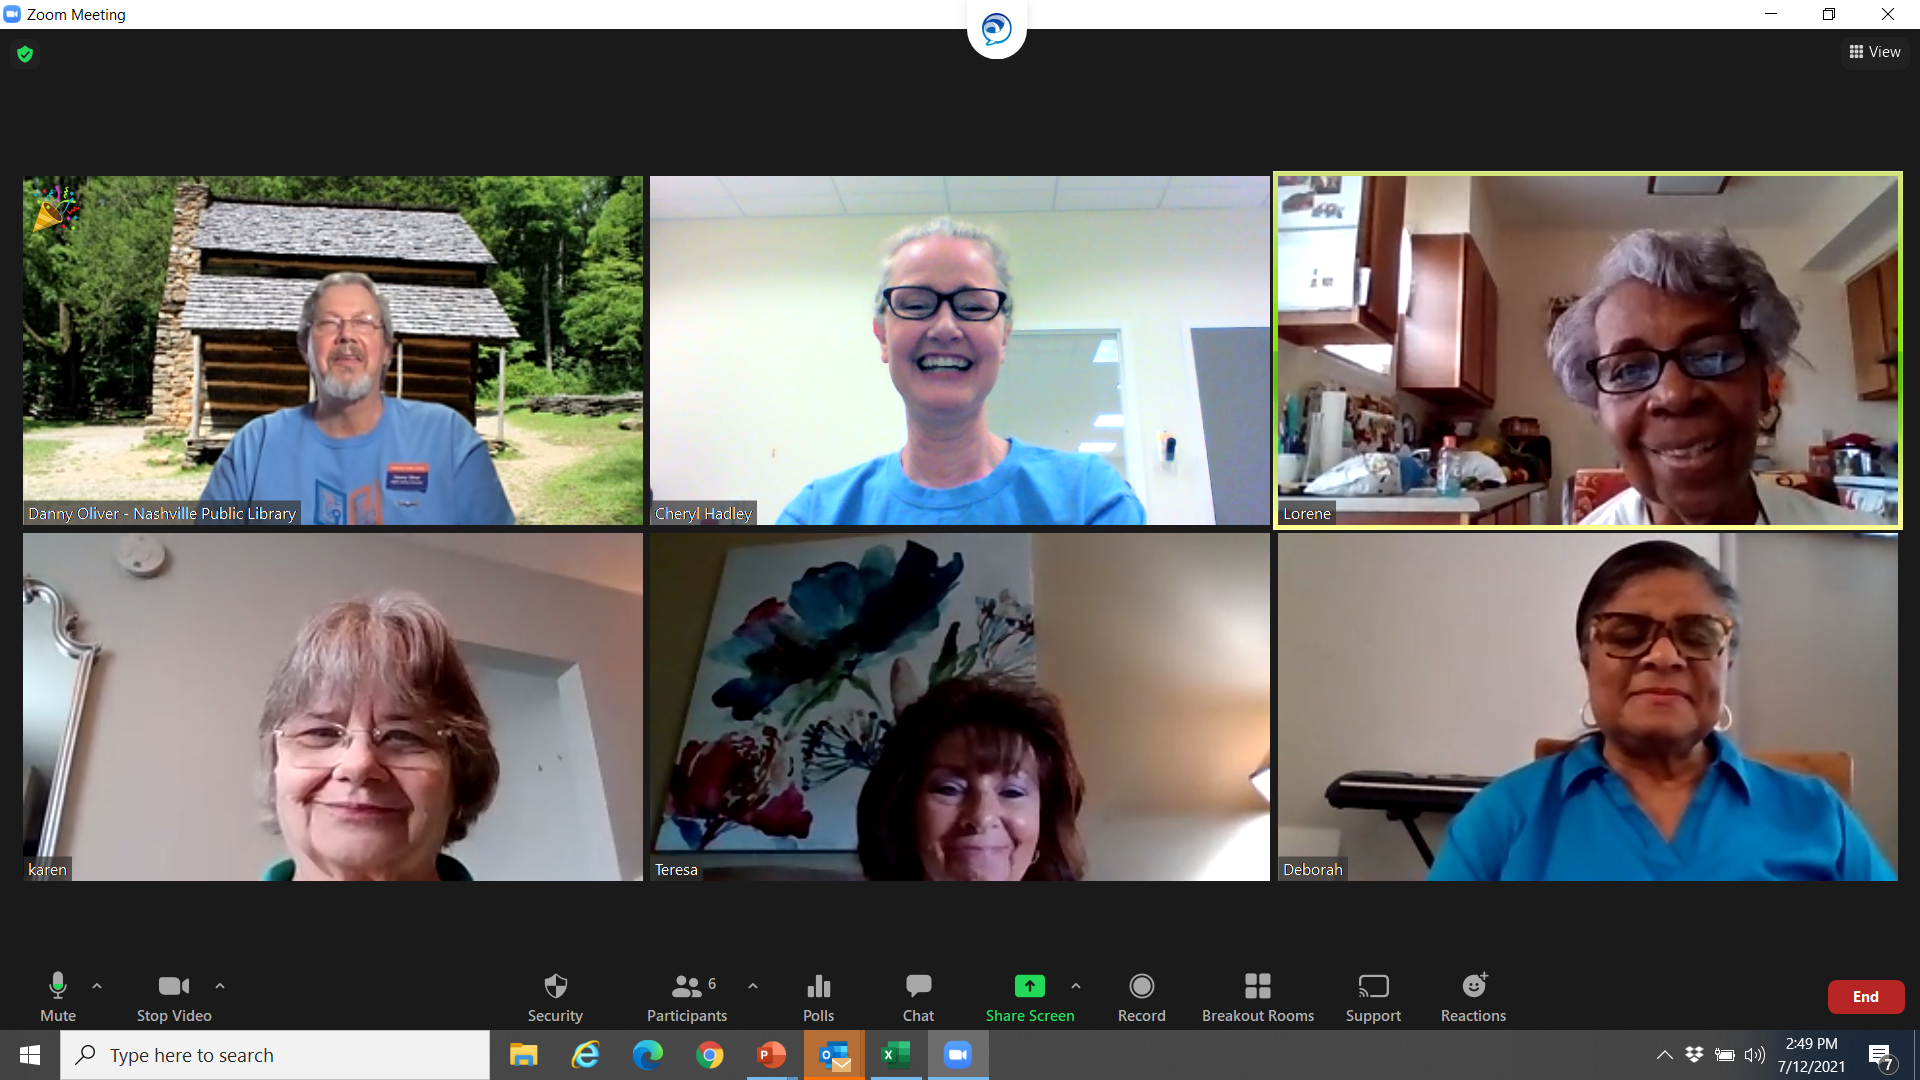End the meeting with the red End button

coord(1865,997)
